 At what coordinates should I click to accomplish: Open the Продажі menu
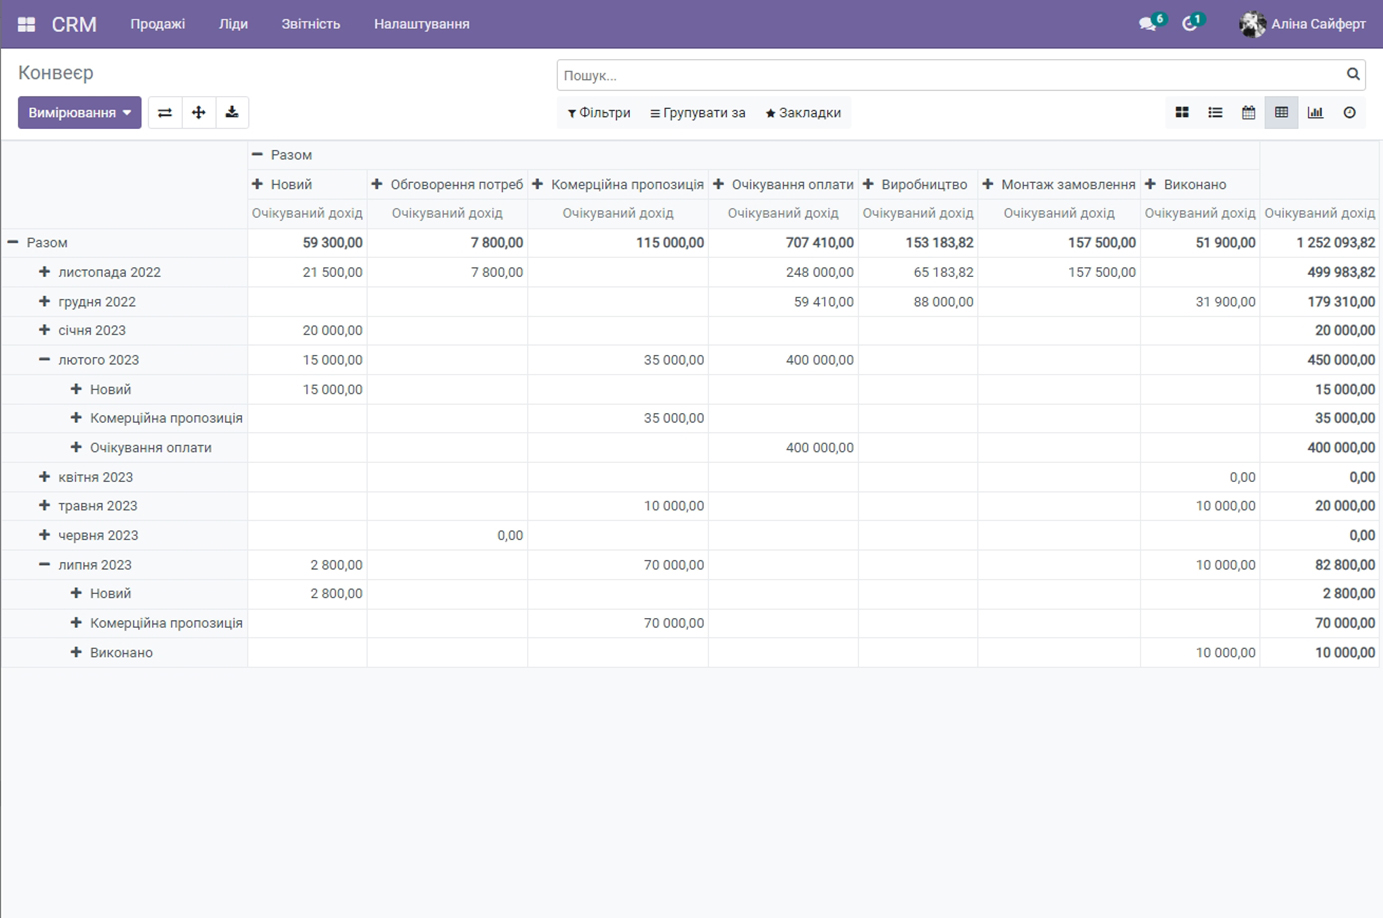(157, 24)
